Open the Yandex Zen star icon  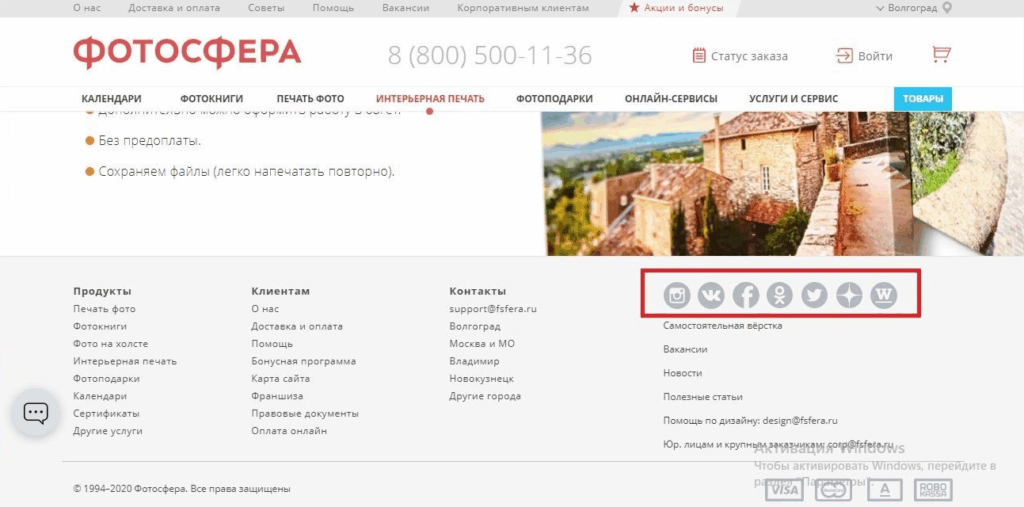[850, 295]
